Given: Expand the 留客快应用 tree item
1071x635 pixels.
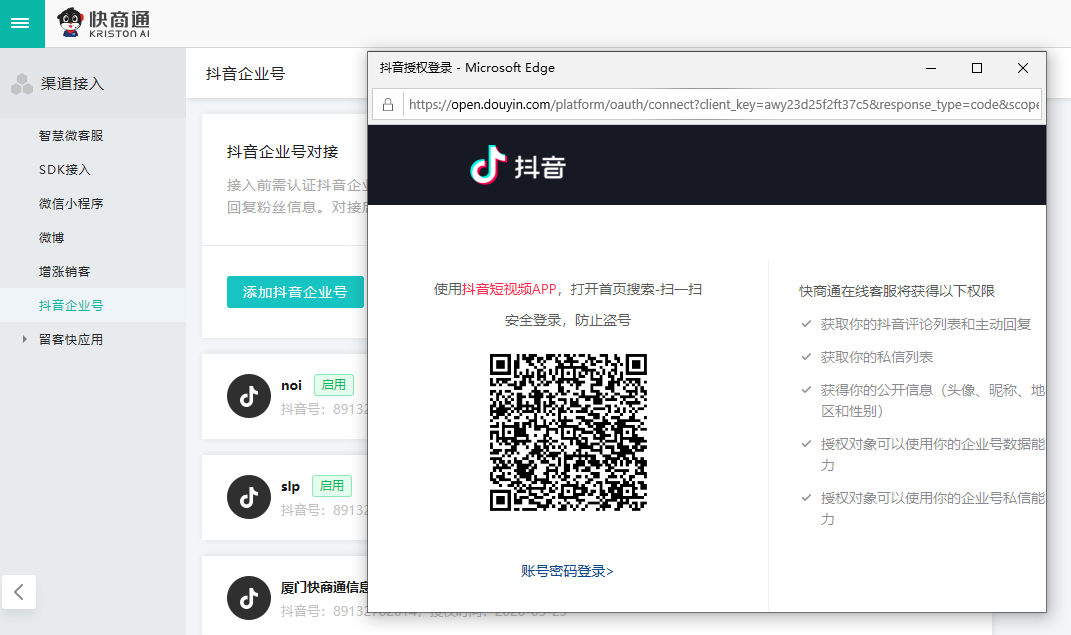Looking at the screenshot, I should (x=25, y=340).
